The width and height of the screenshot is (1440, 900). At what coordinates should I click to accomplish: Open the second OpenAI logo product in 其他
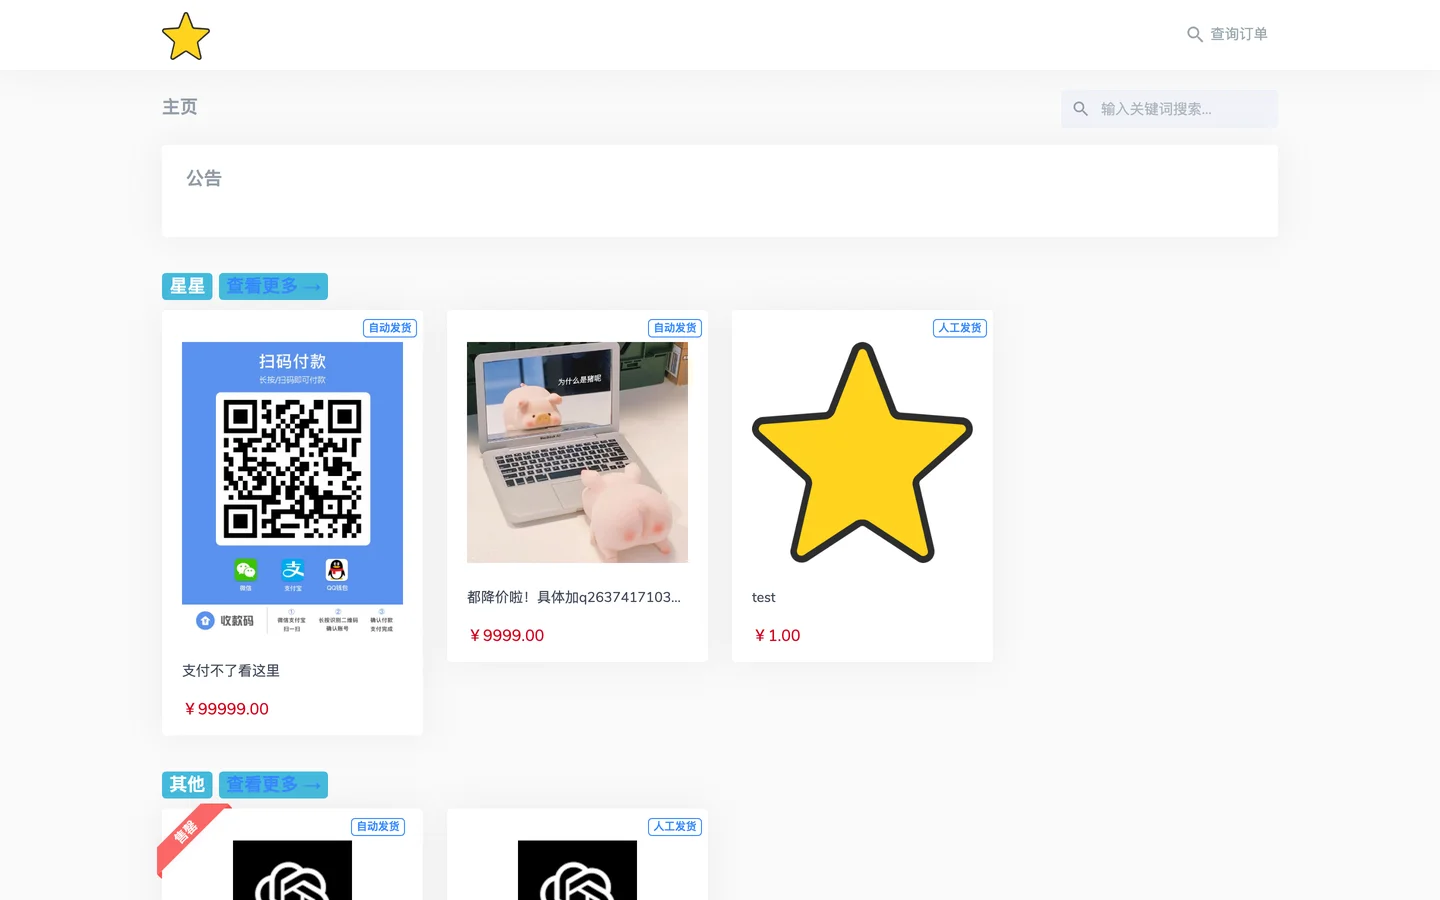pyautogui.click(x=577, y=870)
